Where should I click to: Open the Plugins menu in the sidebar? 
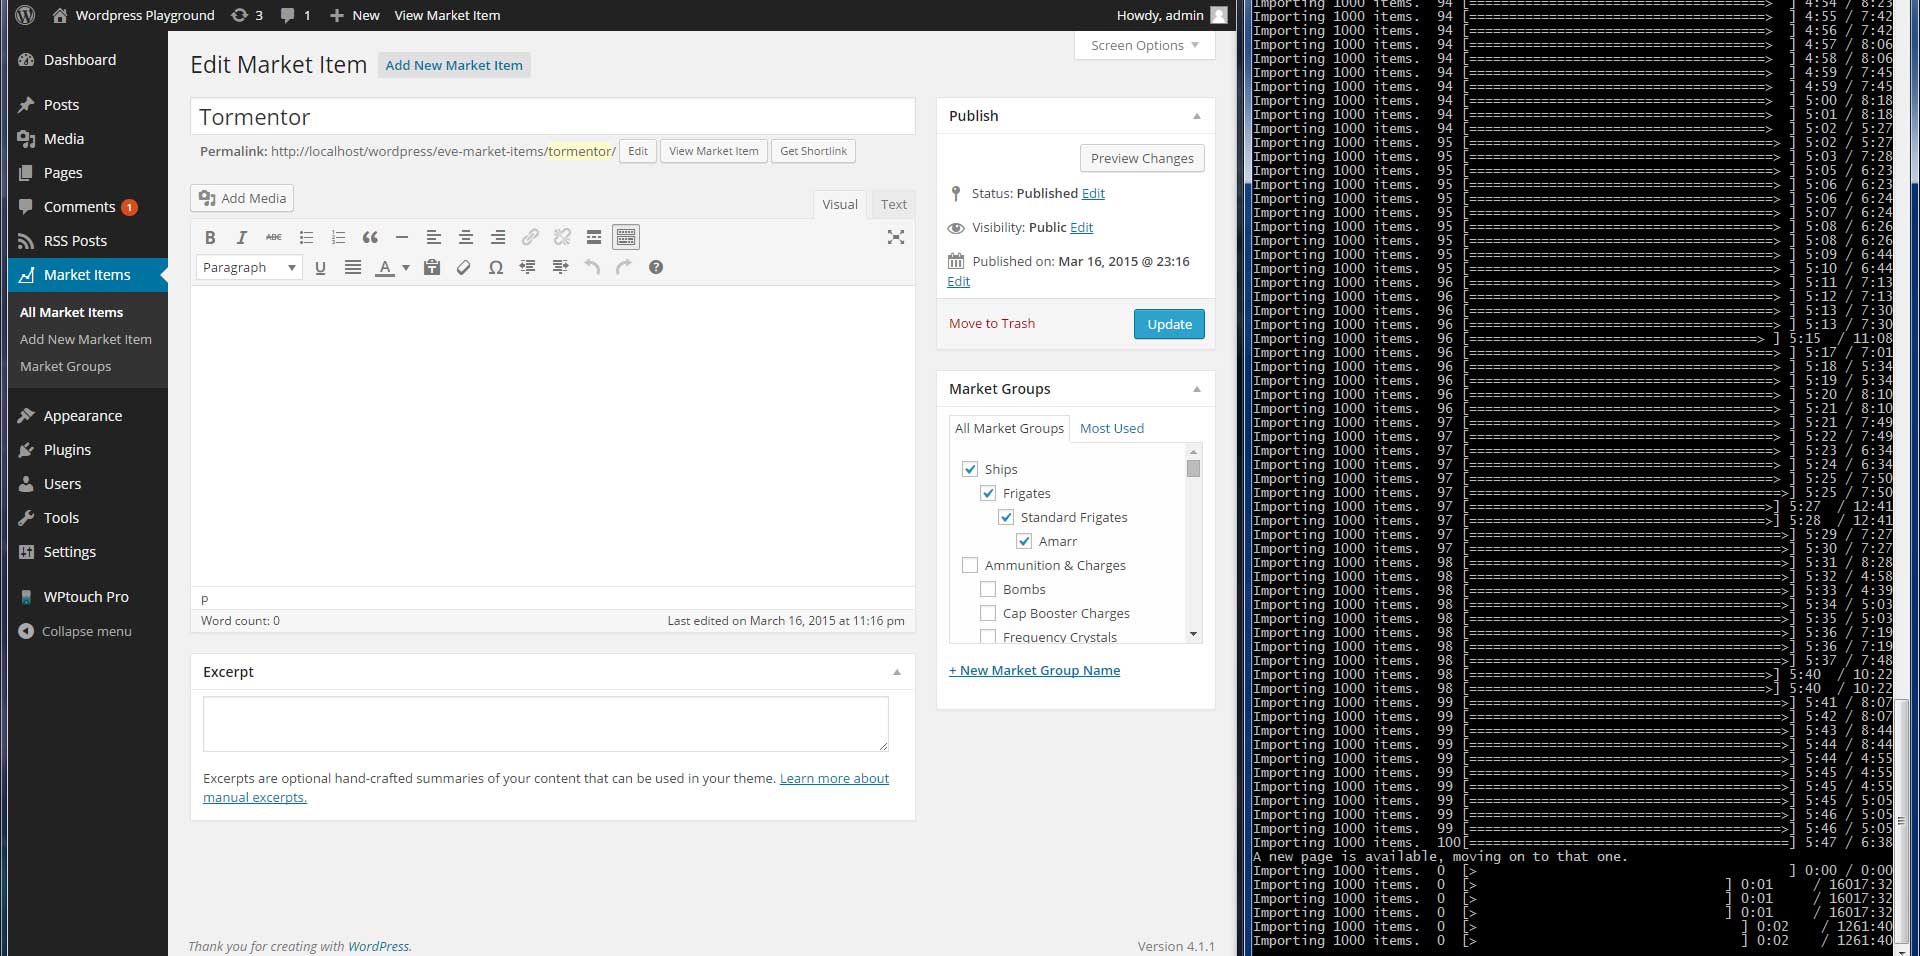[67, 450]
